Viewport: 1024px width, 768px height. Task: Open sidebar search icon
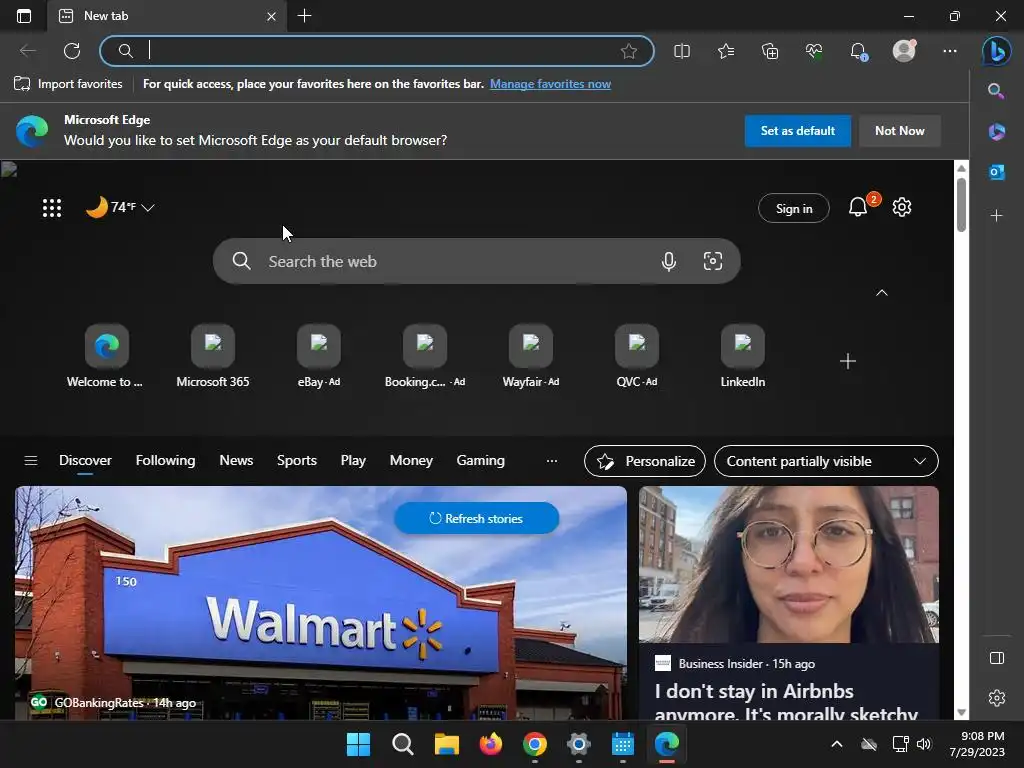(996, 91)
